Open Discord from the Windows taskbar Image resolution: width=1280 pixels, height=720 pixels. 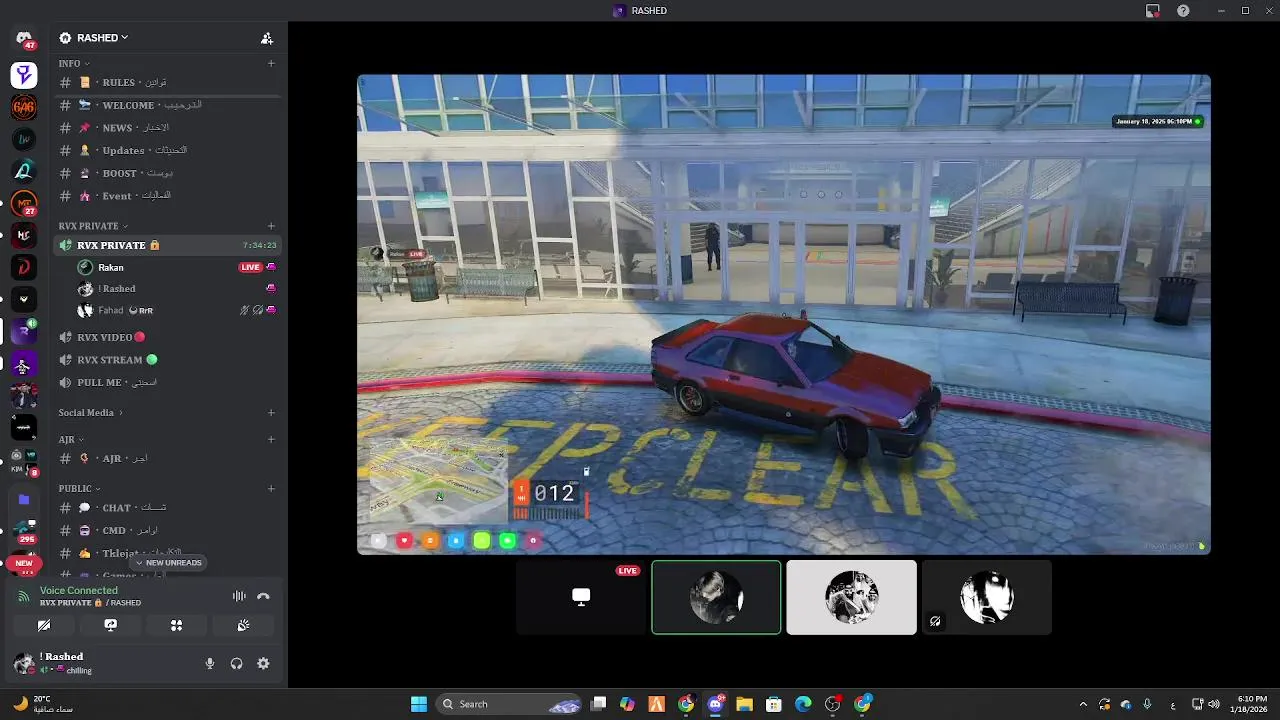pyautogui.click(x=715, y=704)
